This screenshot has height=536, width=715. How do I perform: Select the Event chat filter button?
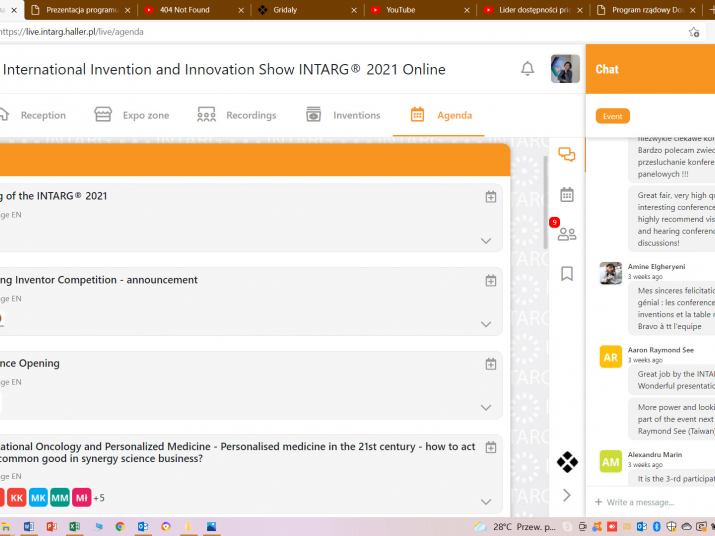pyautogui.click(x=612, y=116)
